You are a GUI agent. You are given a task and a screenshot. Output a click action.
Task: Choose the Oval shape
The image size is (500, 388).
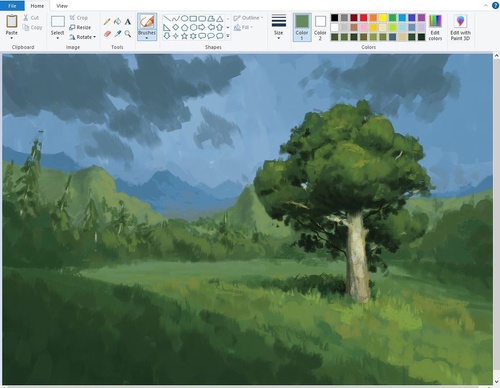tap(184, 18)
